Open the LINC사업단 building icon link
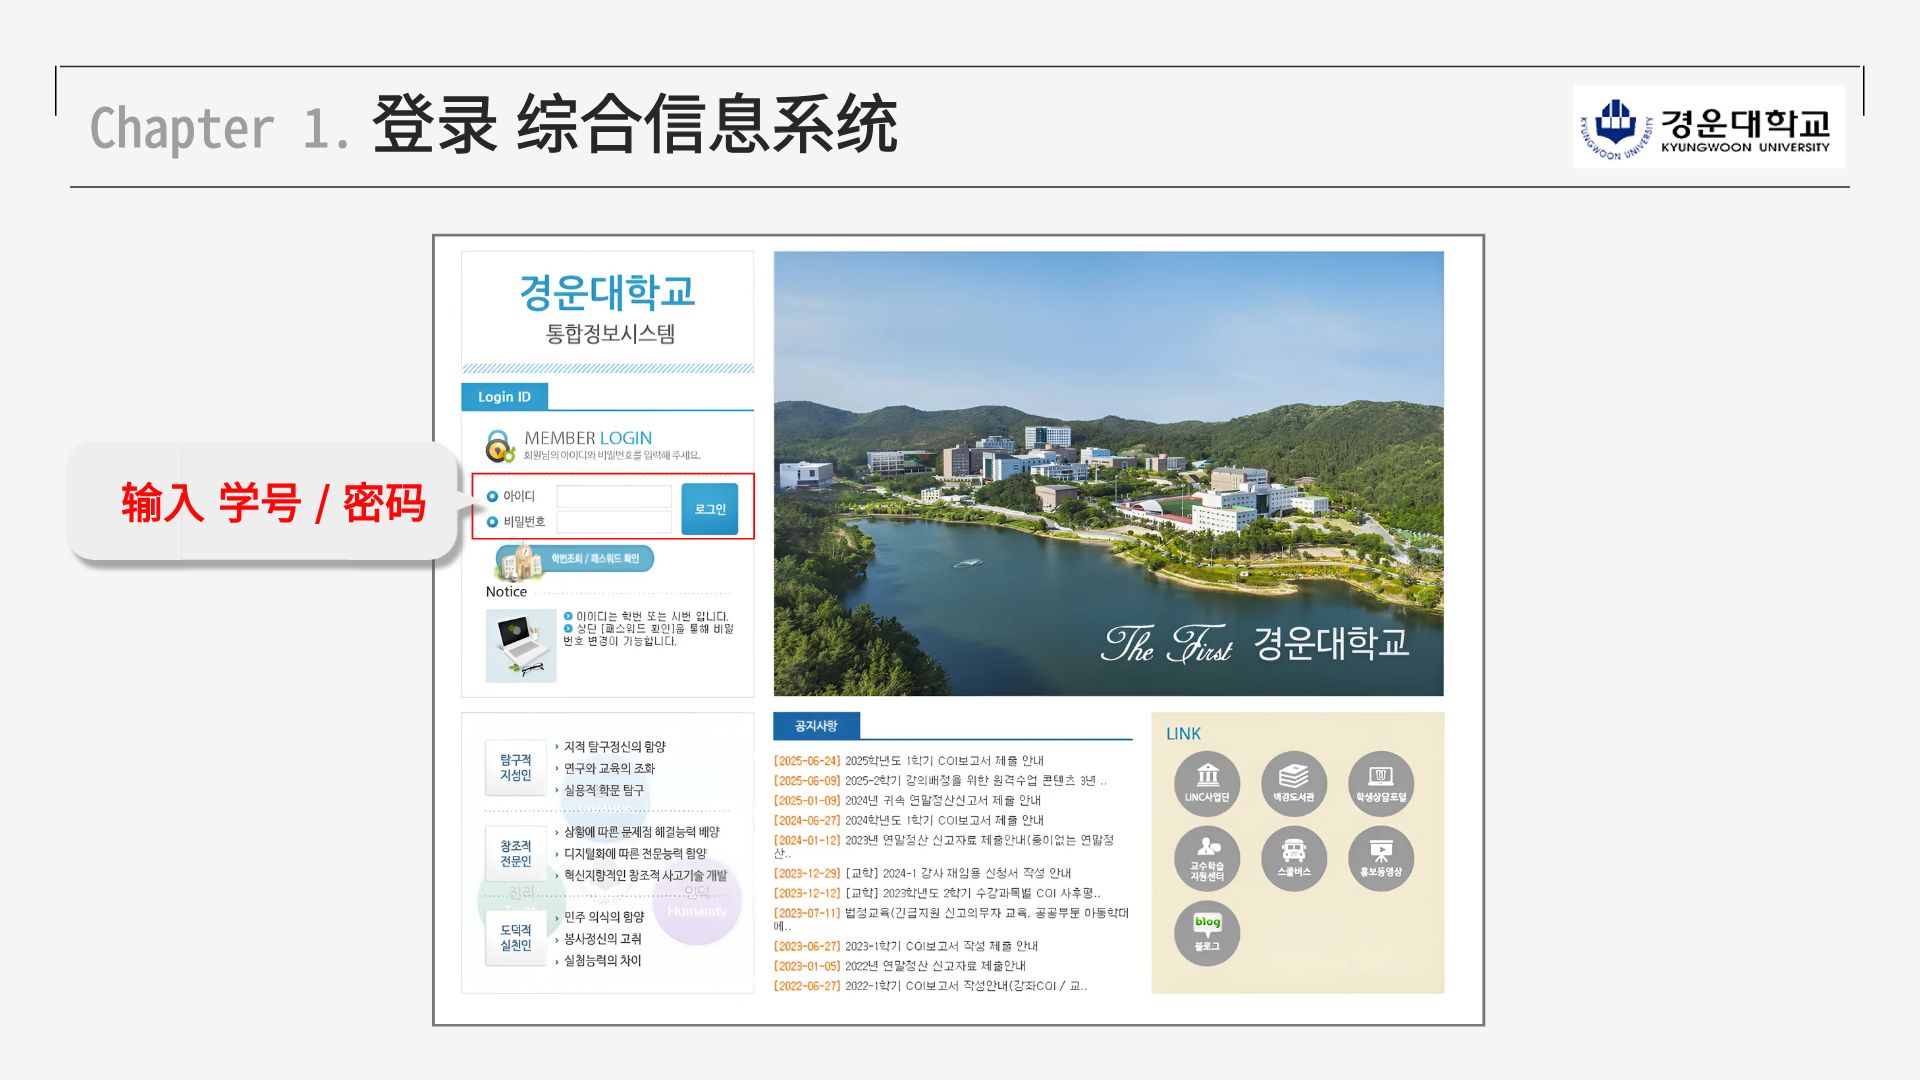1920x1080 pixels. click(x=1207, y=783)
